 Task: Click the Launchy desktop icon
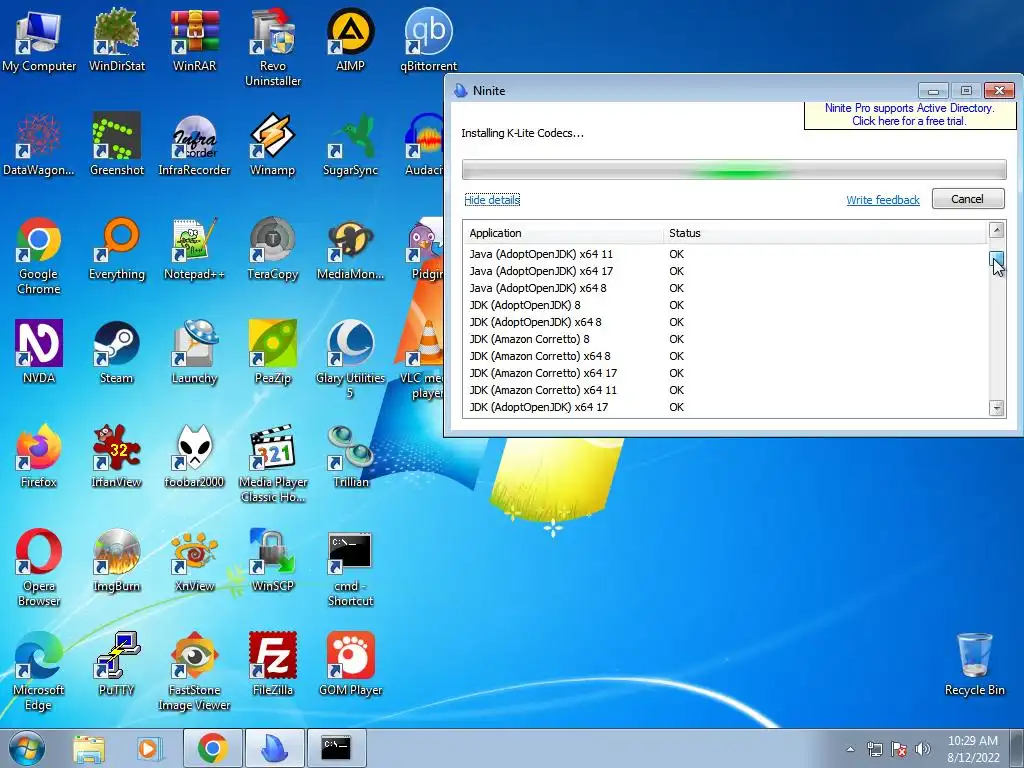(x=194, y=353)
